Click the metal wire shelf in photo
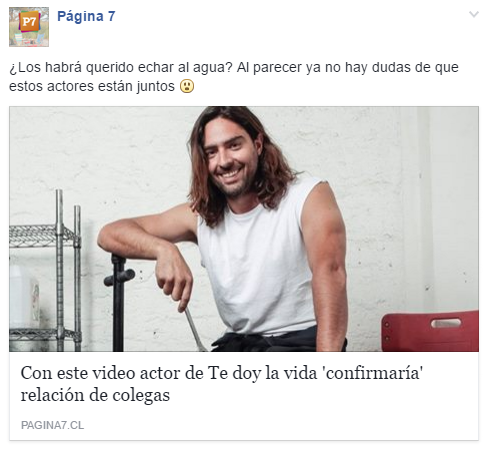 [x=45, y=270]
